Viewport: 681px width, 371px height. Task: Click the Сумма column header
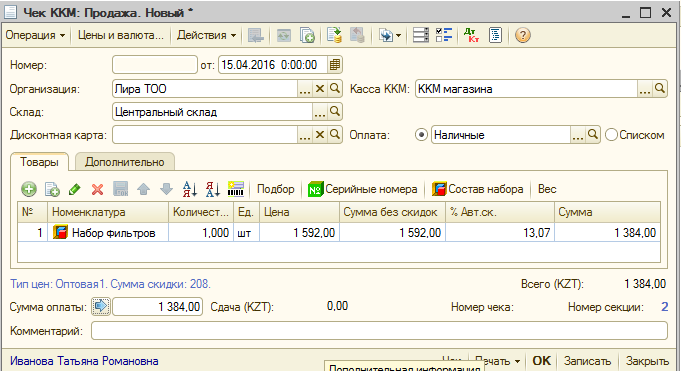[x=607, y=212]
